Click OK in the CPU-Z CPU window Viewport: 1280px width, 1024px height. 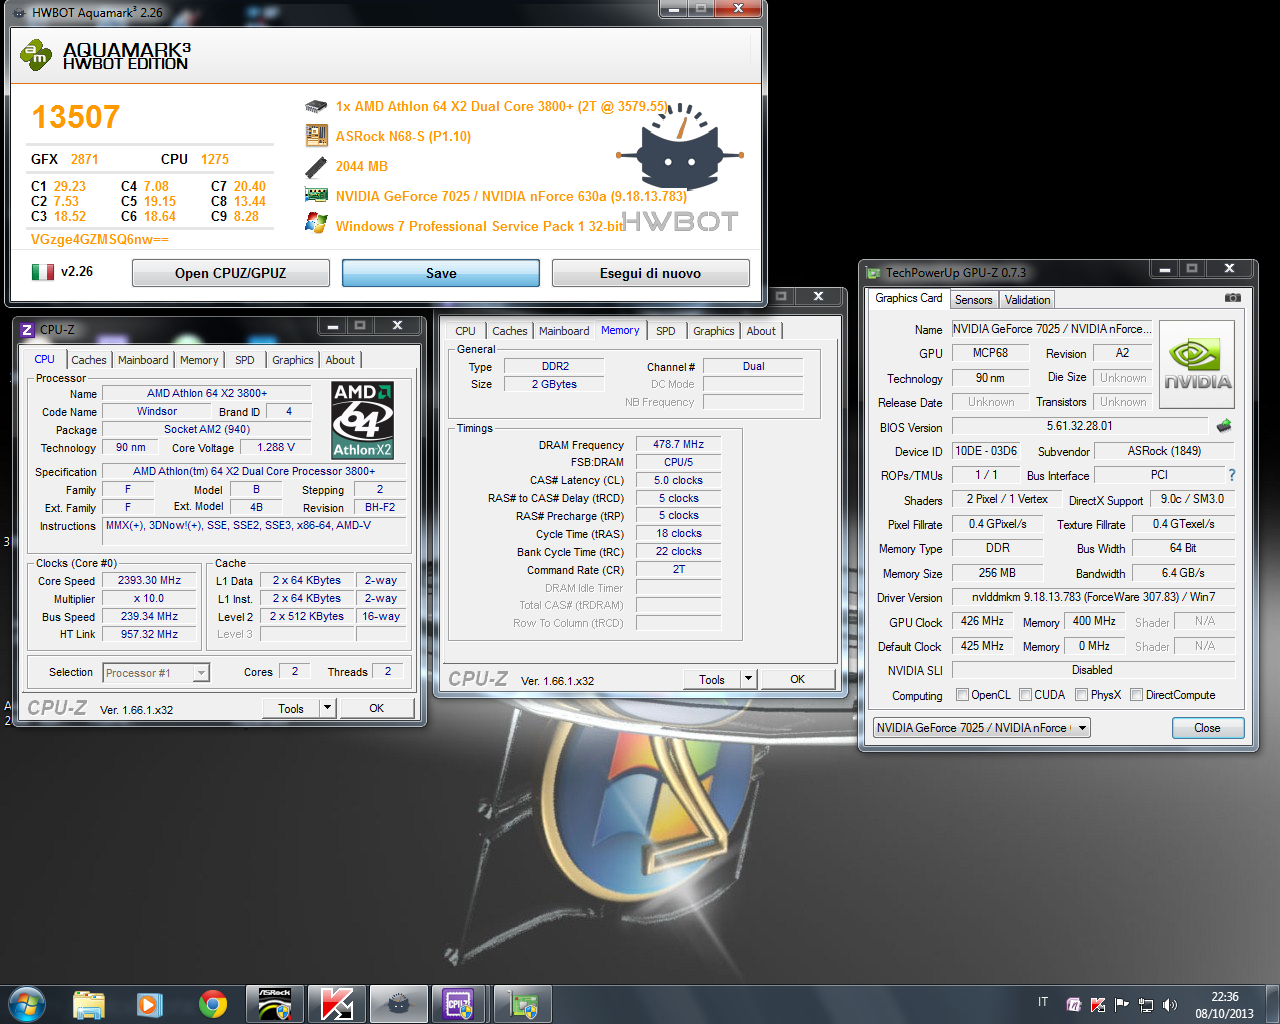tap(376, 708)
